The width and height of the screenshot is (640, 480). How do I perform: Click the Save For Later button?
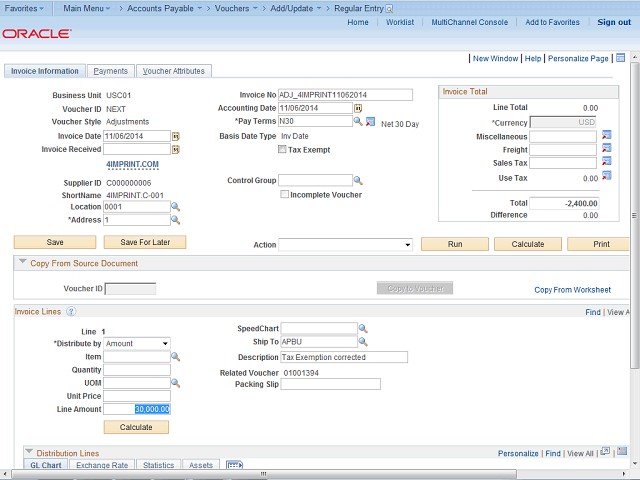coord(144,242)
